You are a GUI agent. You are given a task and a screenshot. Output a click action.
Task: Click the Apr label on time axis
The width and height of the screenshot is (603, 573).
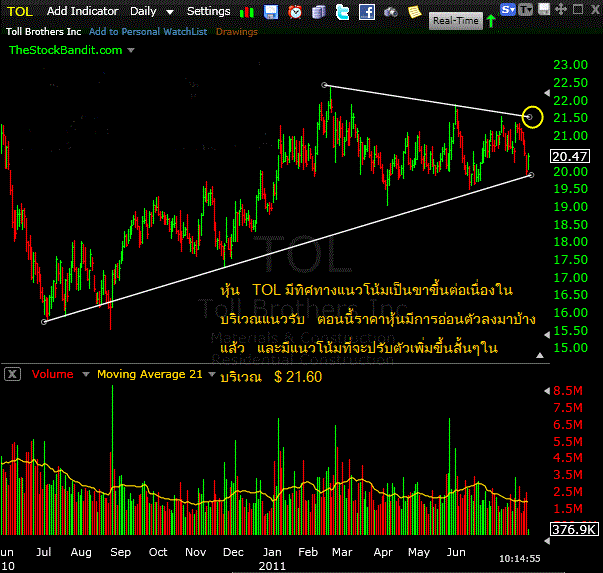pyautogui.click(x=383, y=552)
